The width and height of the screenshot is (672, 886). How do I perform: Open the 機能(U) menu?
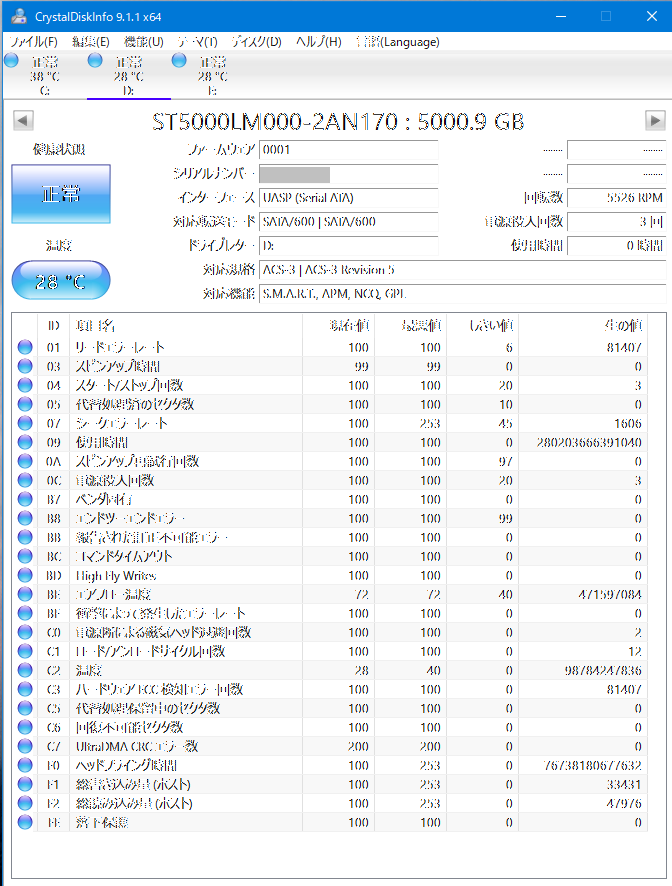(143, 42)
